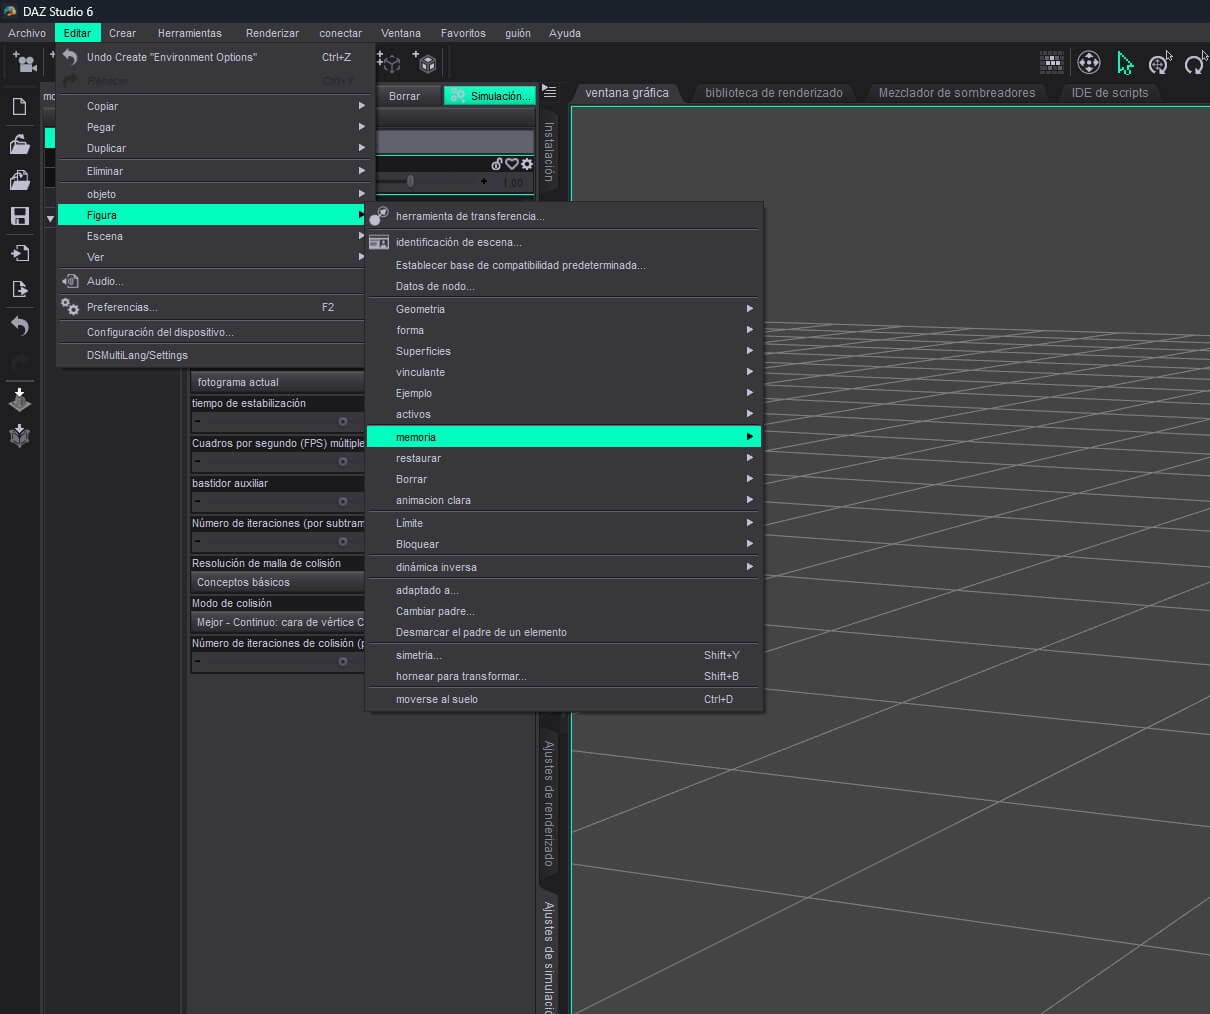Expand the Superficies submenu arrow
Screen dimensions: 1210x1014
(x=750, y=351)
